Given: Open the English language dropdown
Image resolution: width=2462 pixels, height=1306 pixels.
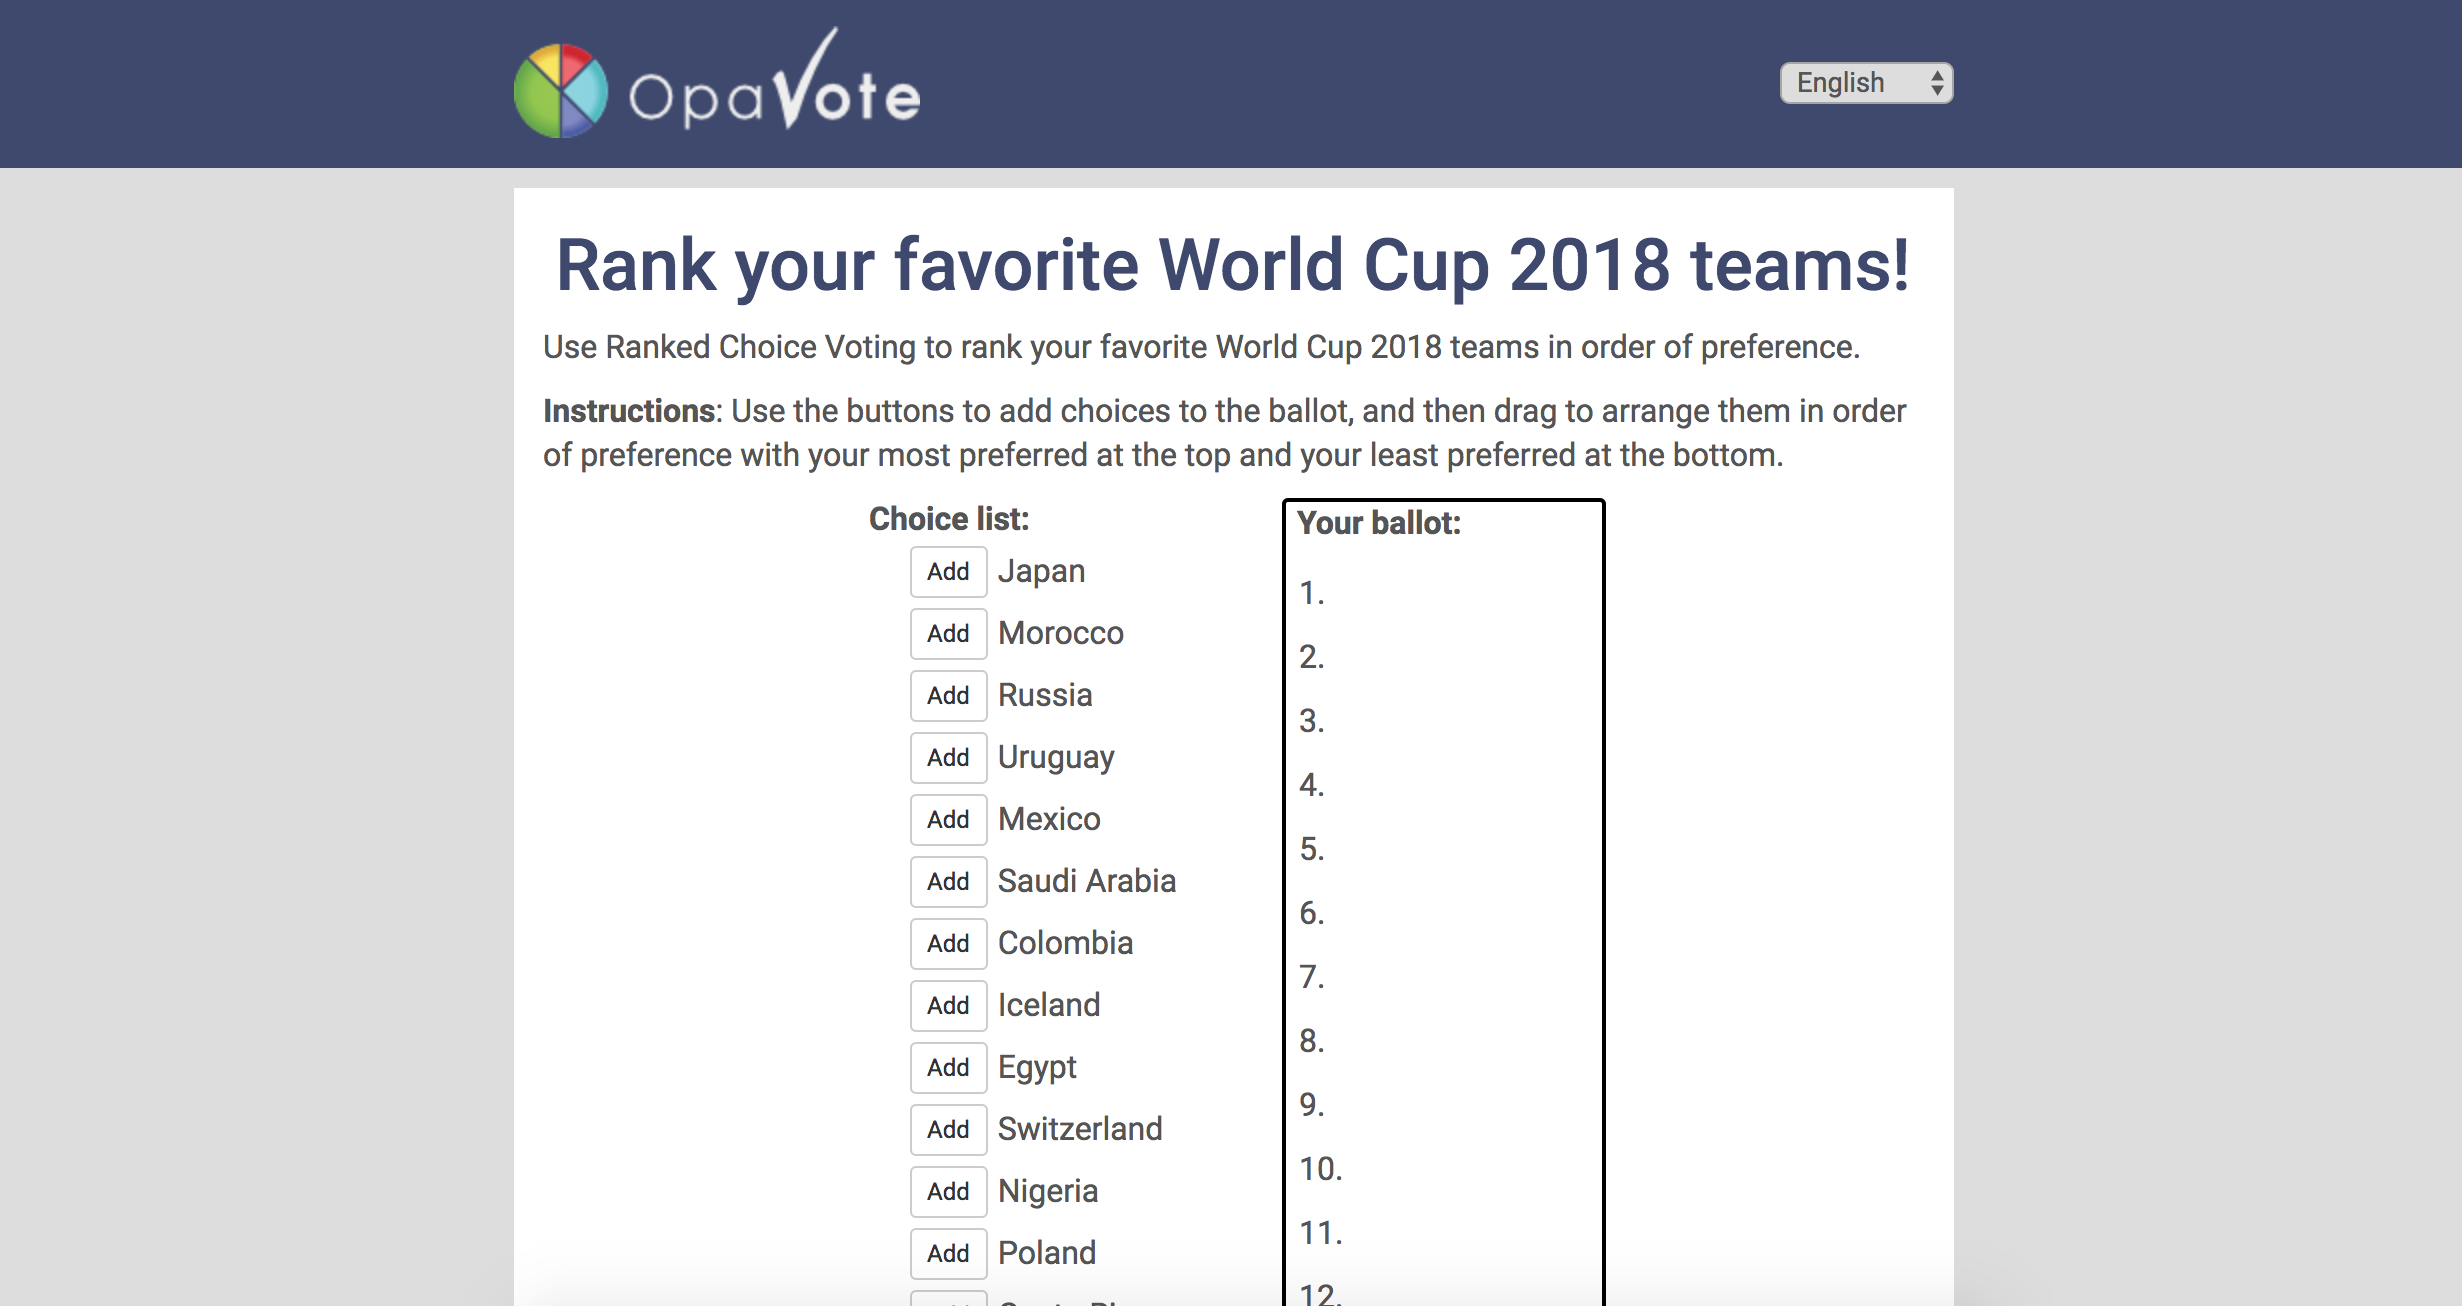Looking at the screenshot, I should (x=1866, y=83).
